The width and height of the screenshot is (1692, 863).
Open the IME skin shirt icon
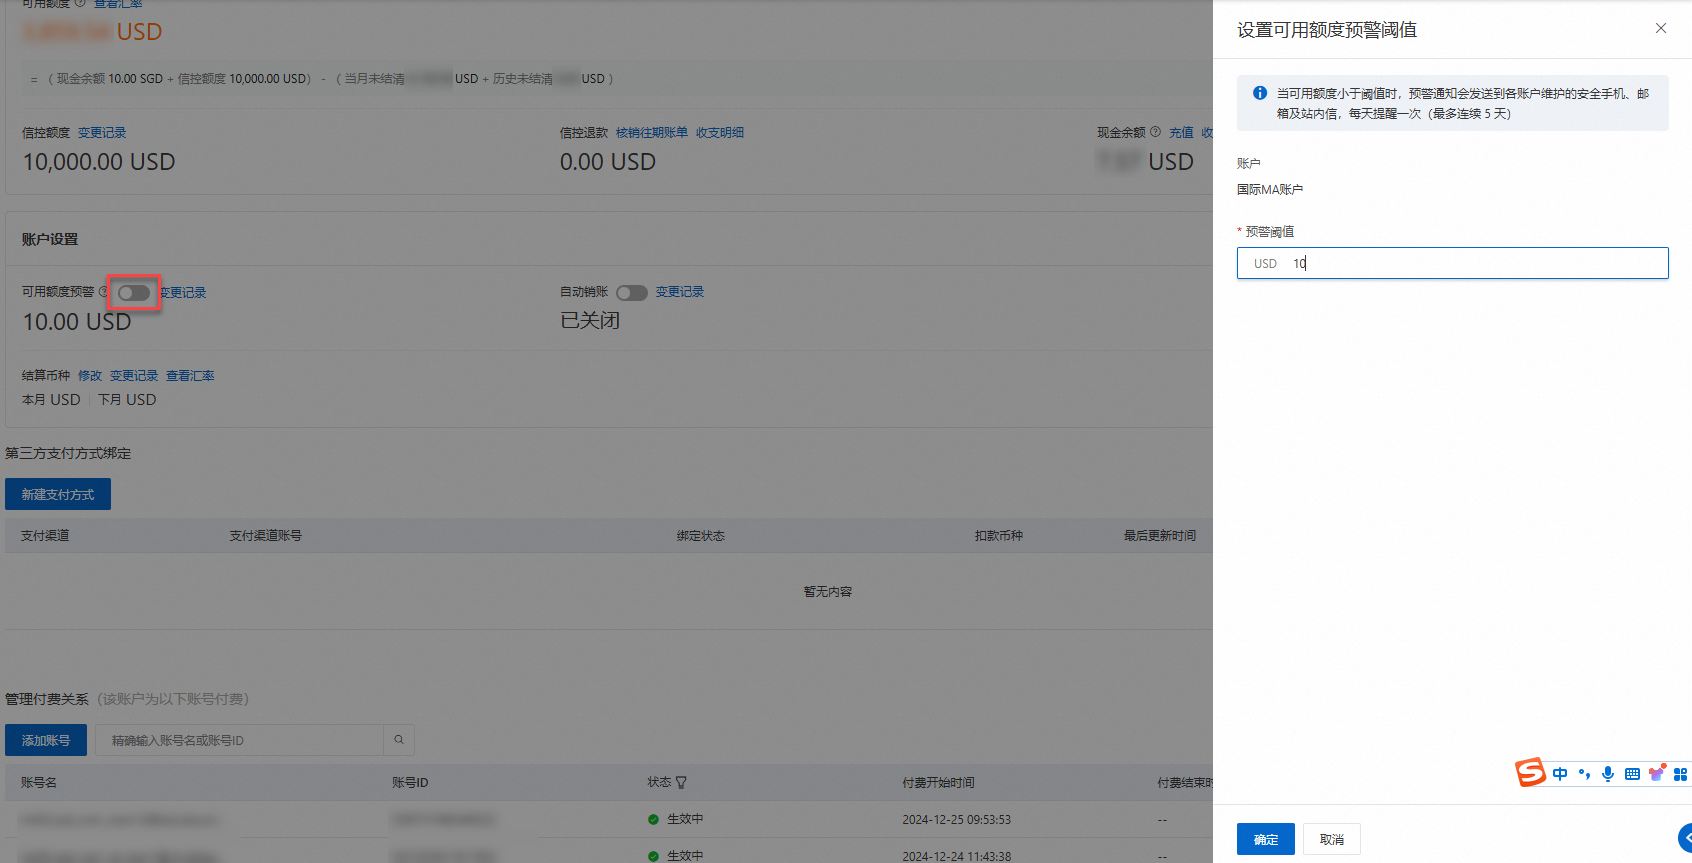point(1657,773)
